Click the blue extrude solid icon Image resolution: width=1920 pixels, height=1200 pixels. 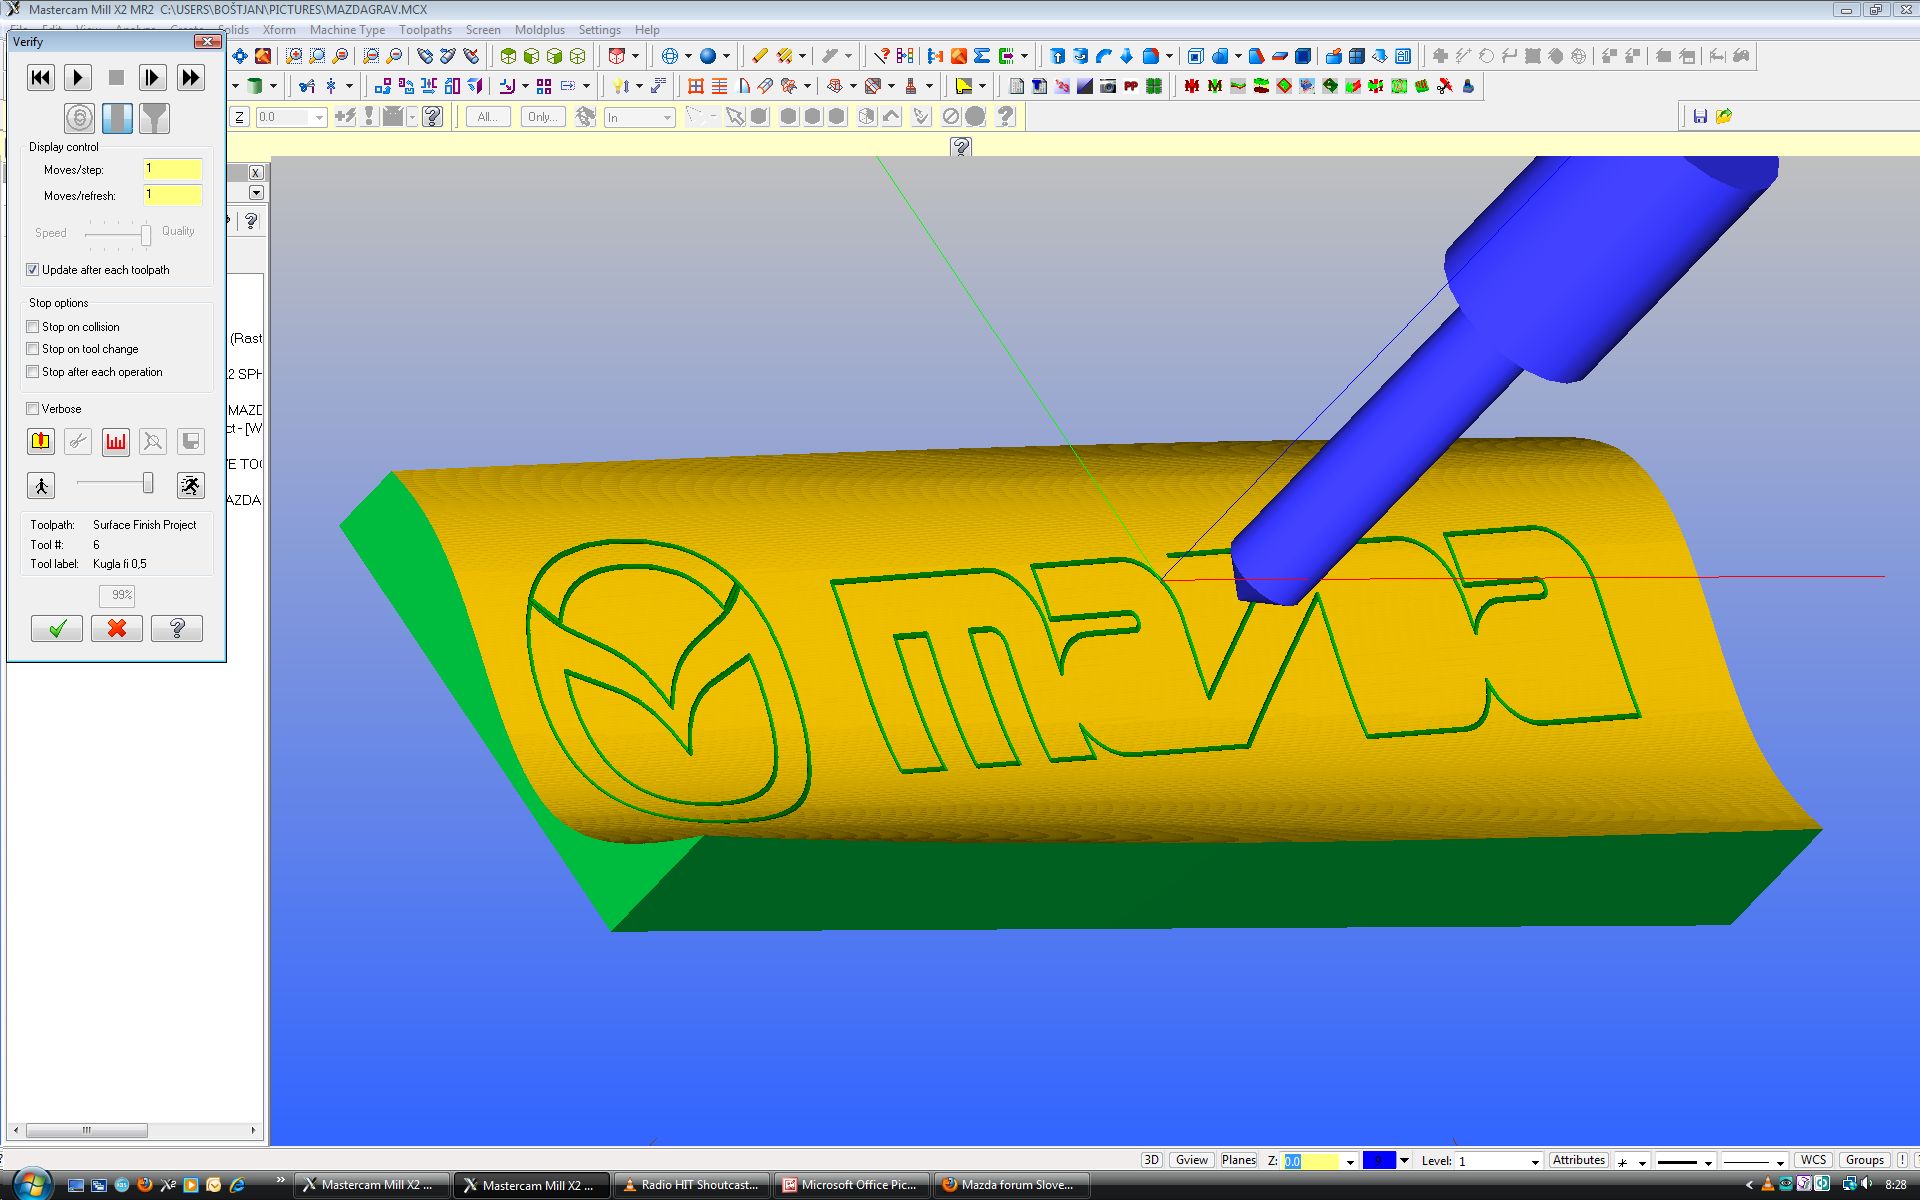click(1057, 56)
